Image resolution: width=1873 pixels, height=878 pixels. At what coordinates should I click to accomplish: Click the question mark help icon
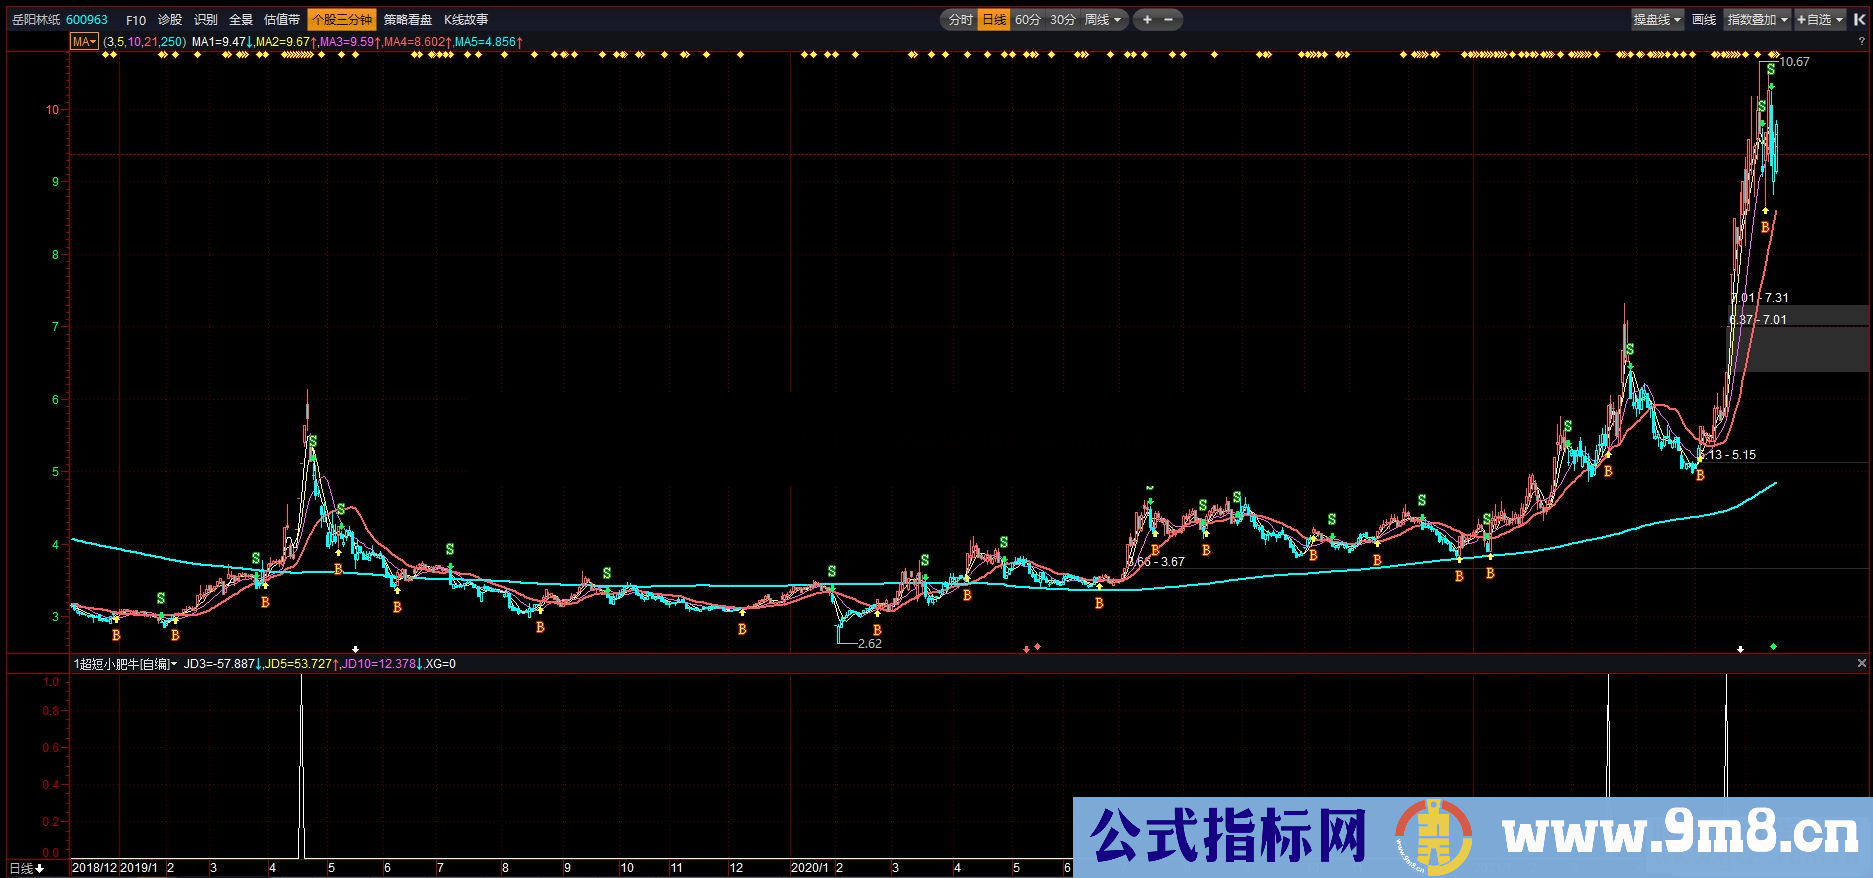point(1861,41)
